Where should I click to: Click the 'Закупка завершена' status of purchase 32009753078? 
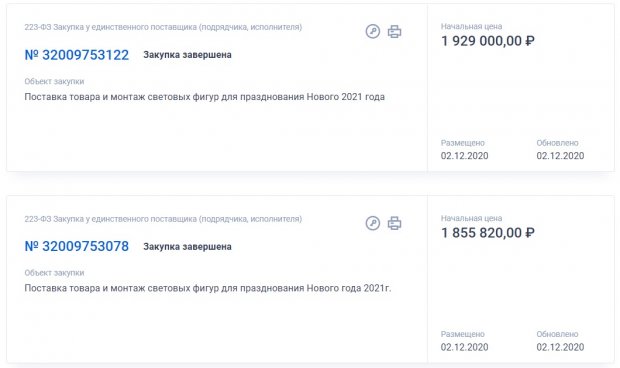[187, 246]
